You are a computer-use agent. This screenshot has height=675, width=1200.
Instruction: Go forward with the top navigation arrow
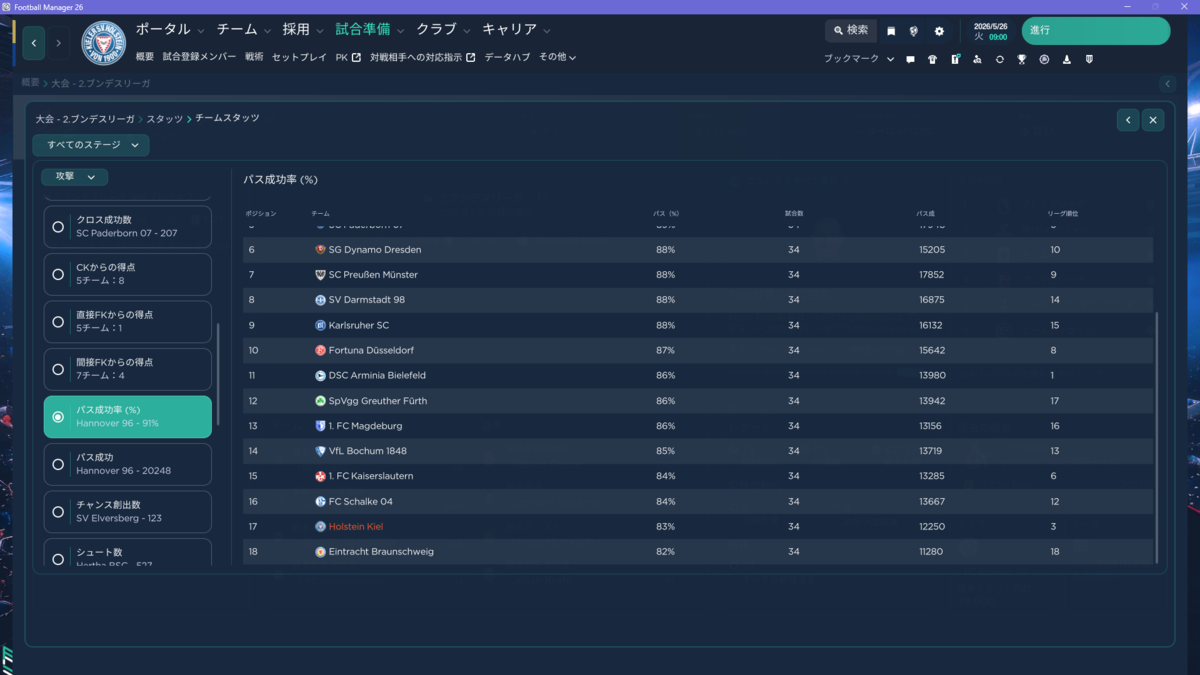click(x=58, y=43)
